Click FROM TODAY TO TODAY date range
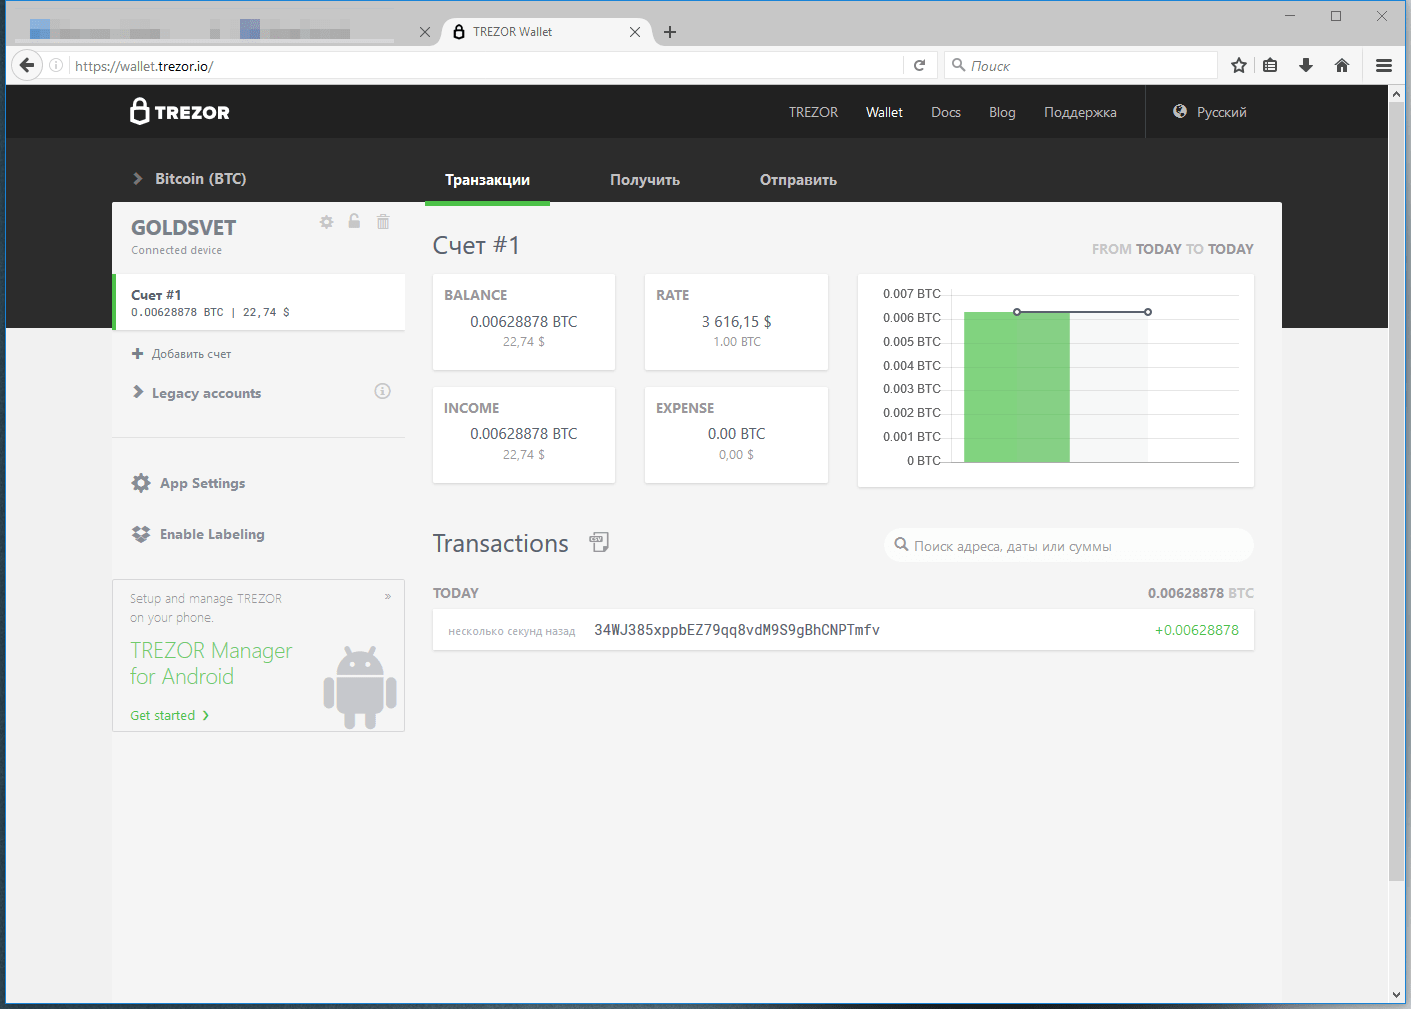Viewport: 1411px width, 1009px height. (x=1172, y=249)
